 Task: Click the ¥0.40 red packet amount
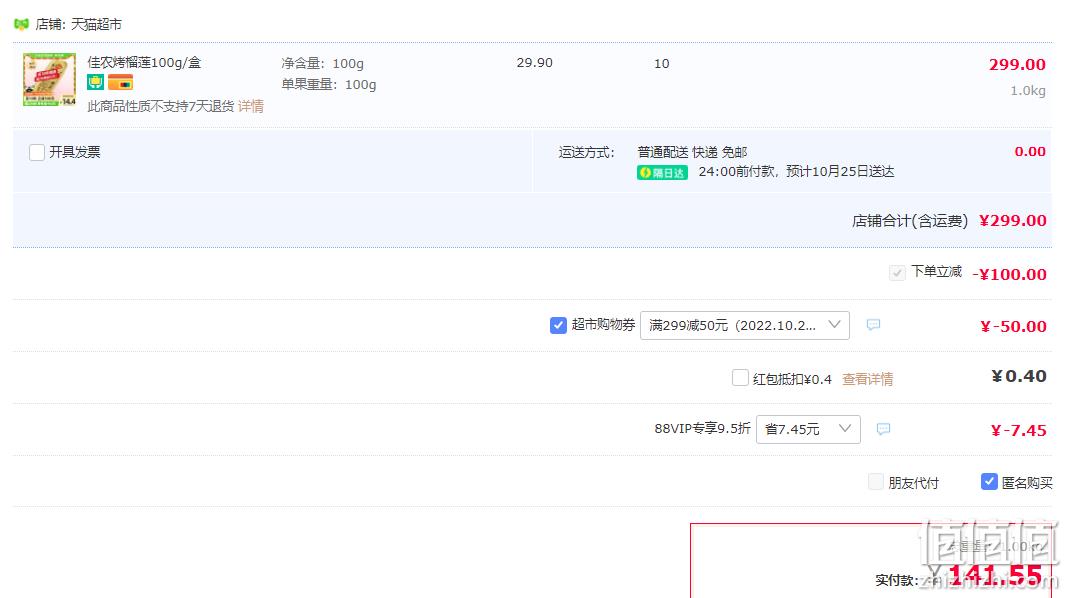(x=1019, y=376)
